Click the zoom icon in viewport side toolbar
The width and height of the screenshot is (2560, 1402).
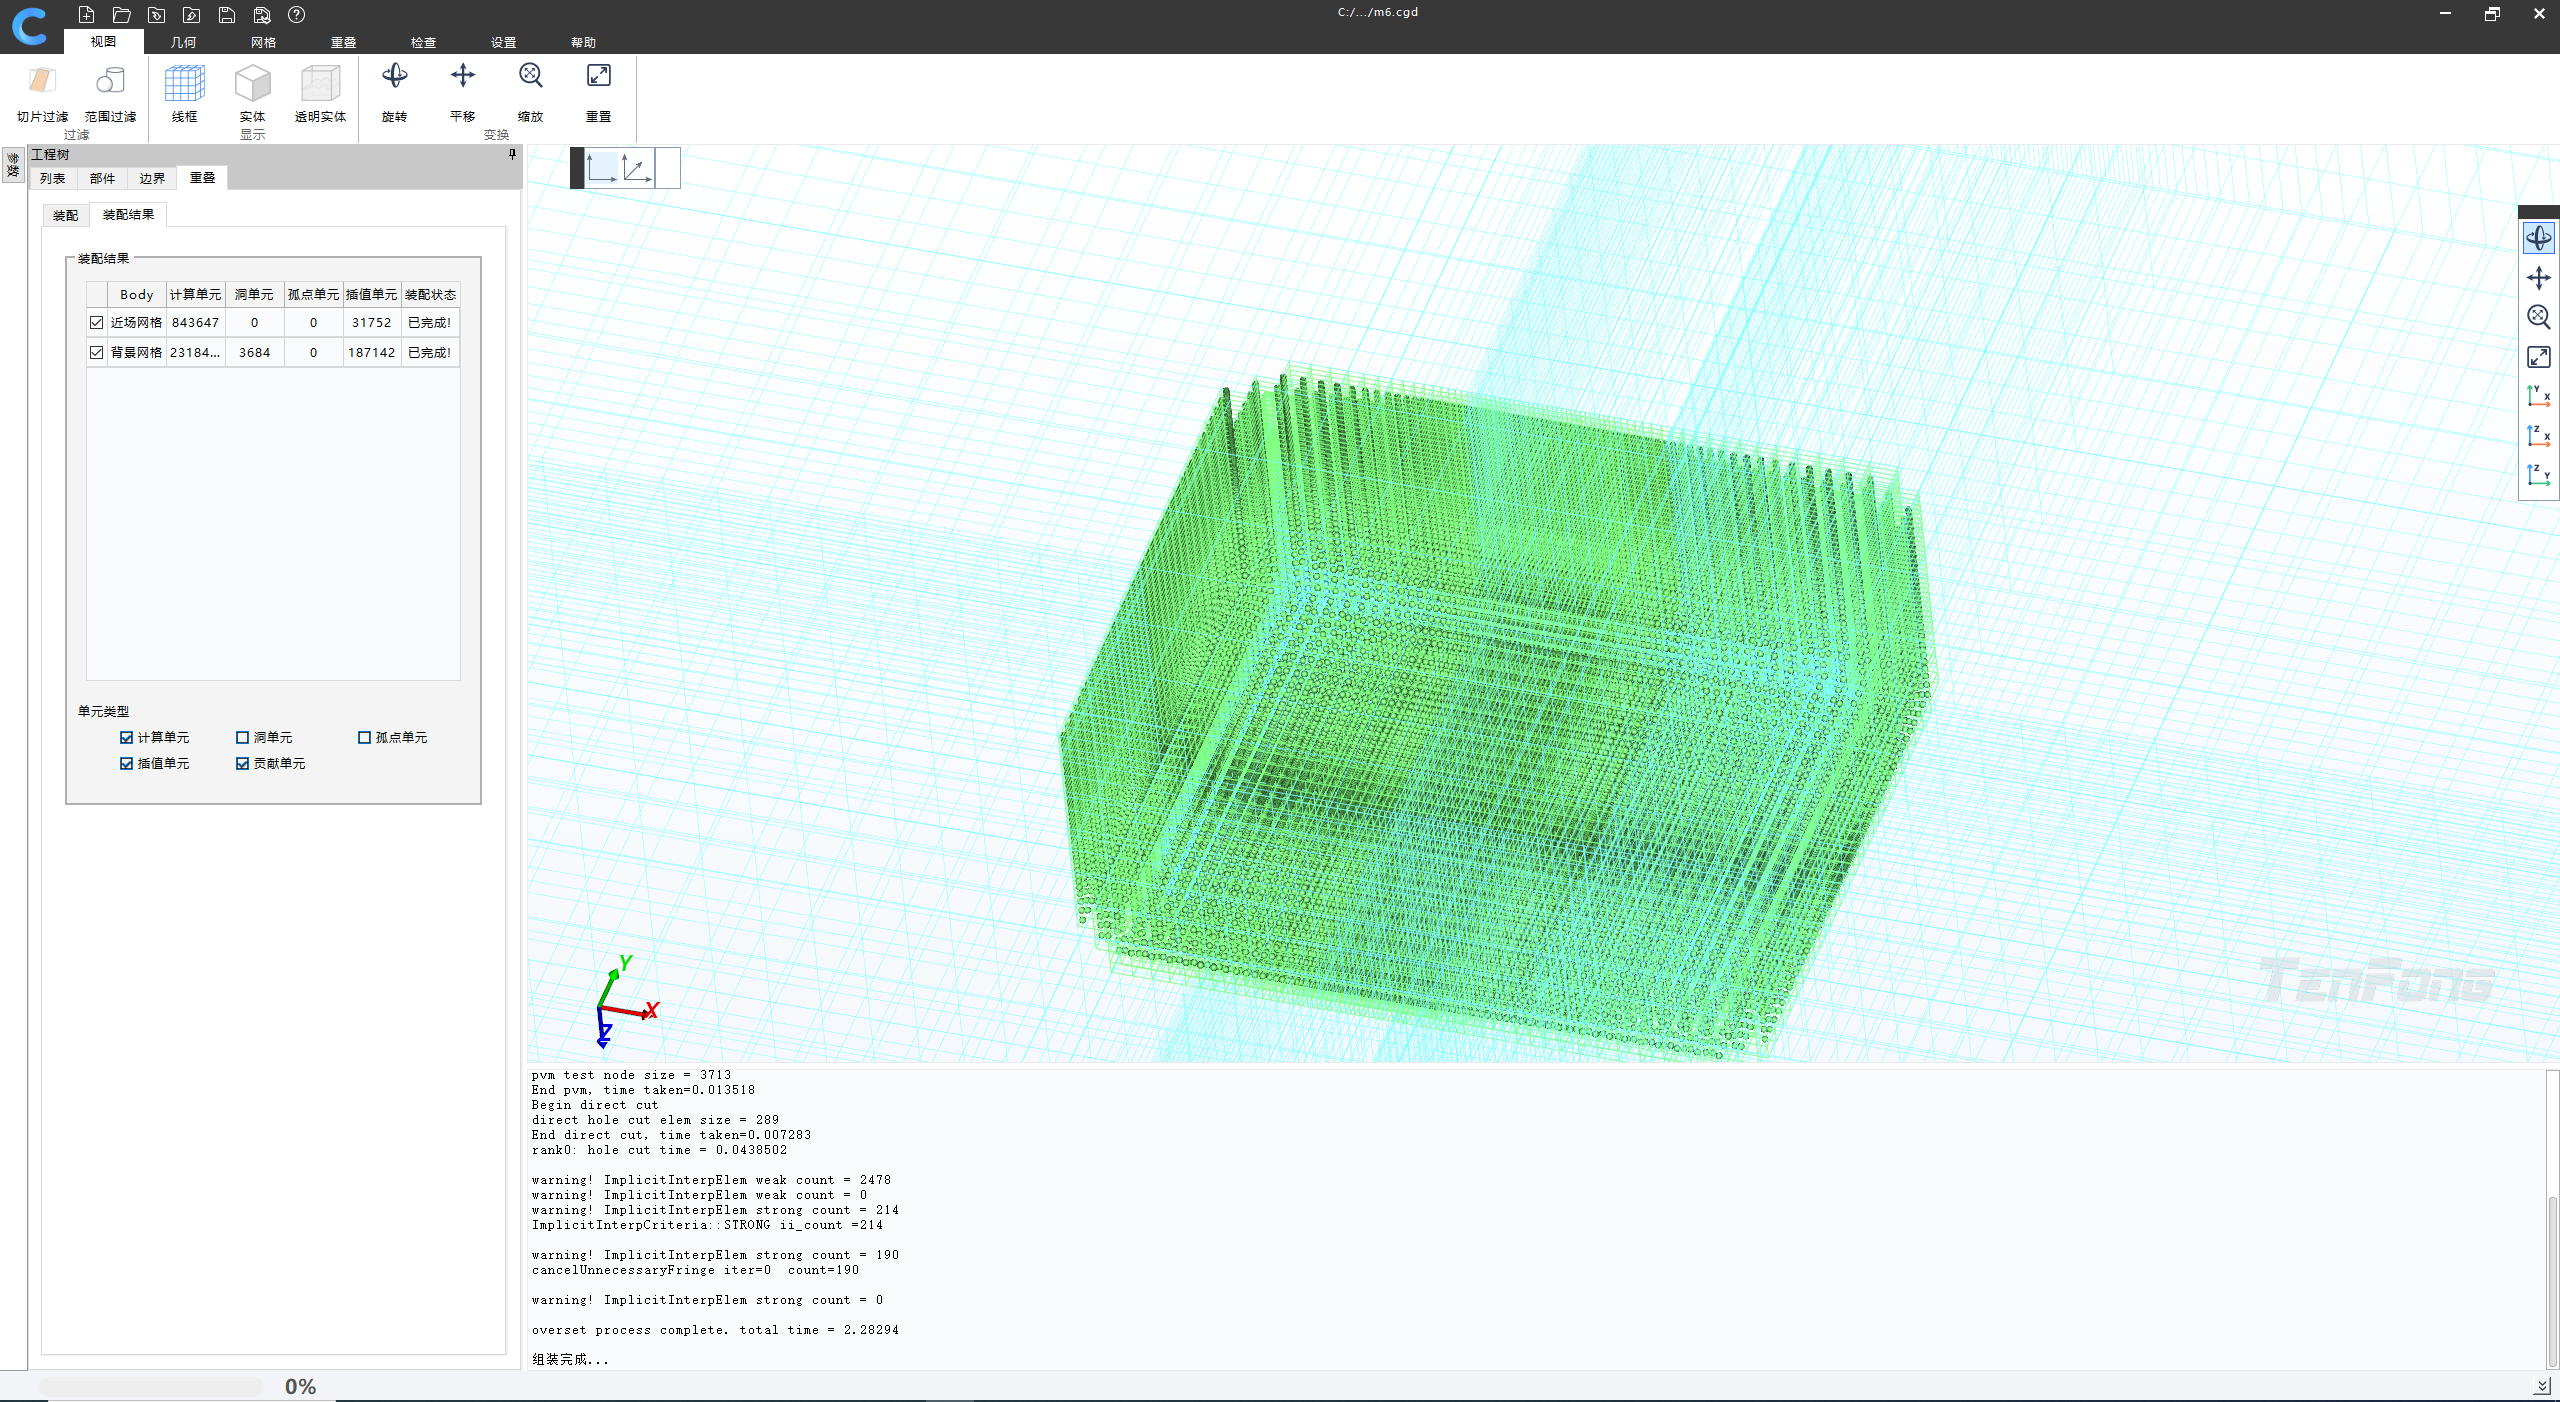2538,317
